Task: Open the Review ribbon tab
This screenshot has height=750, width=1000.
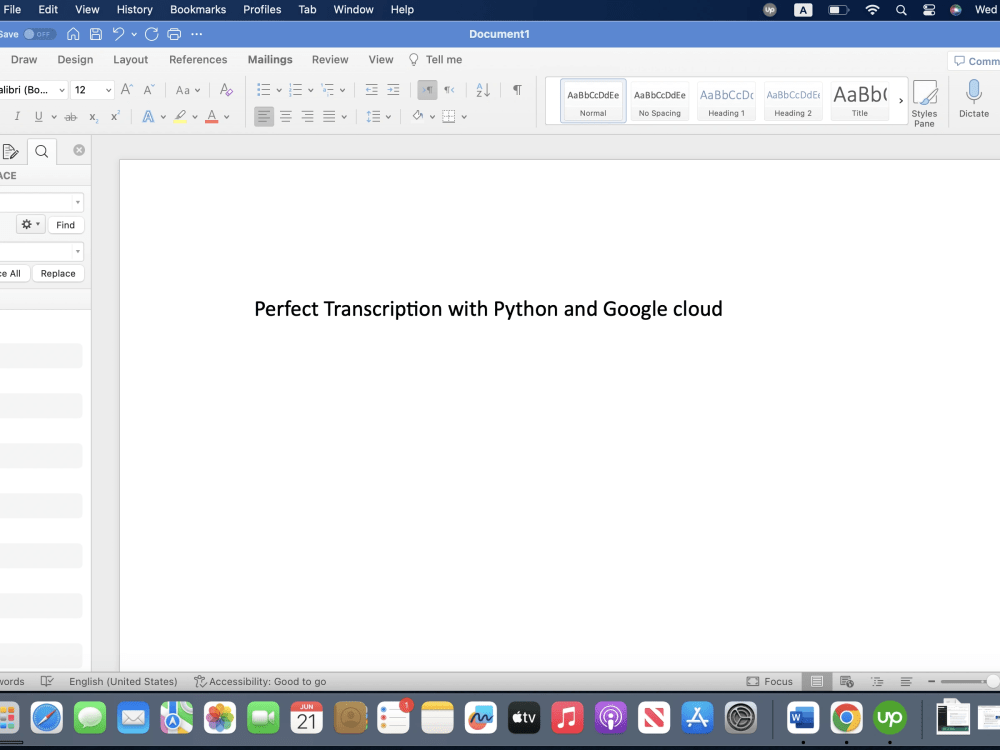Action: (x=330, y=60)
